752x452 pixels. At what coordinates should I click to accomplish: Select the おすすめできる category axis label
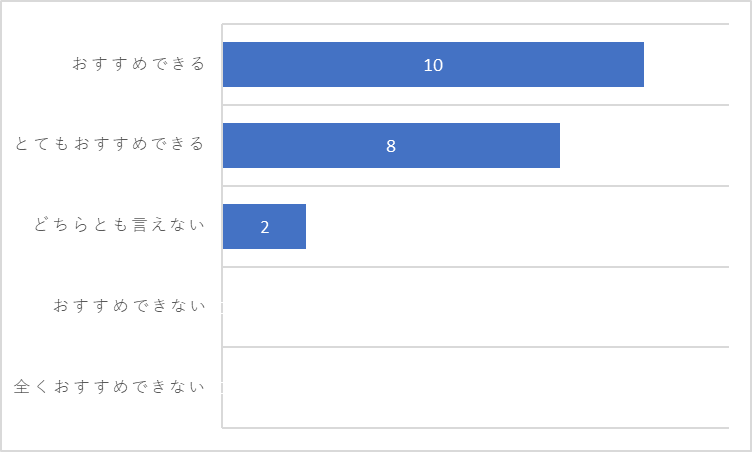pyautogui.click(x=139, y=64)
